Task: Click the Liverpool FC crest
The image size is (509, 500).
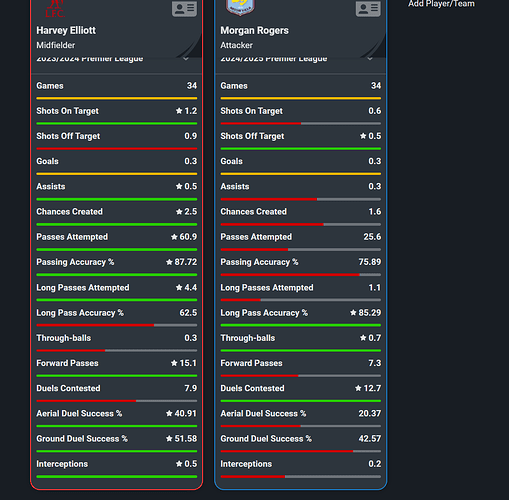Action: coord(55,9)
